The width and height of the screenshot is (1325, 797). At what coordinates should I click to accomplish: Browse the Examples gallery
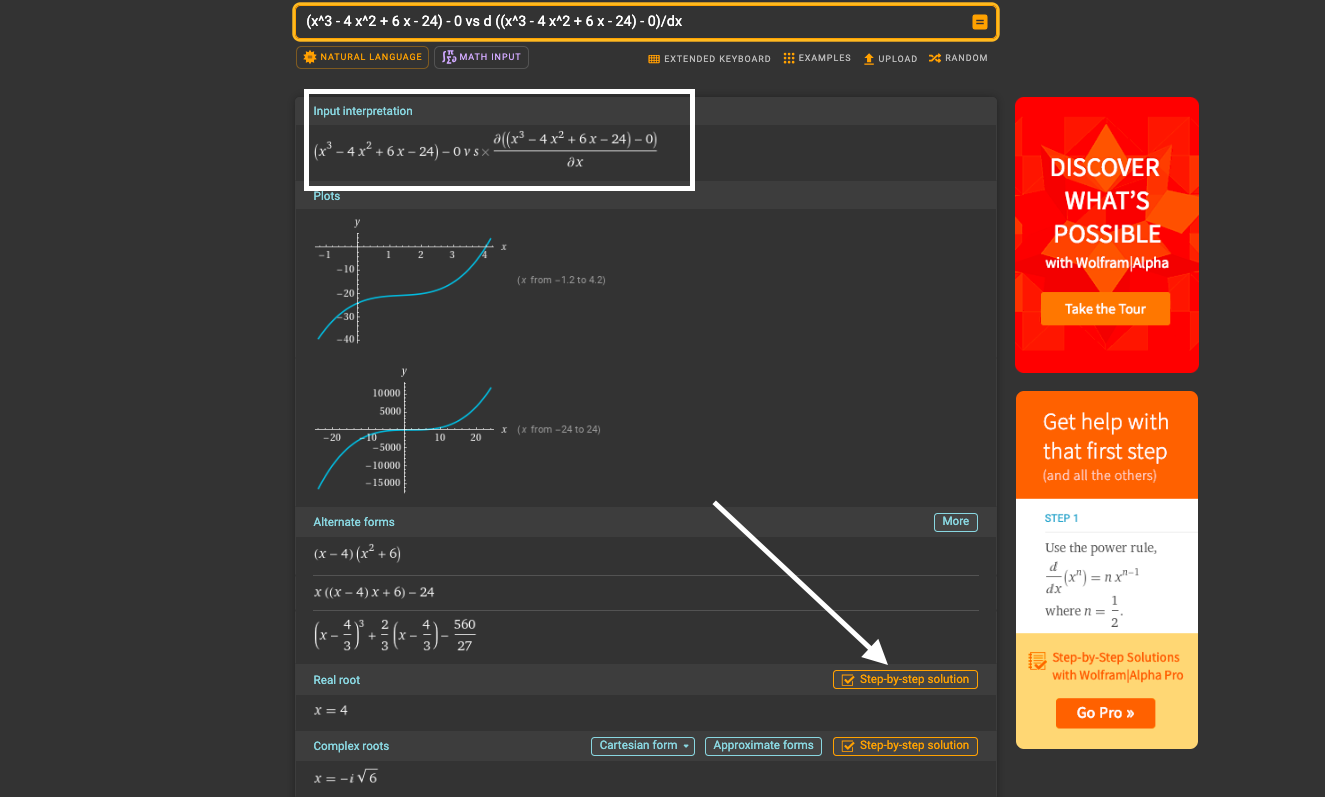coord(816,58)
